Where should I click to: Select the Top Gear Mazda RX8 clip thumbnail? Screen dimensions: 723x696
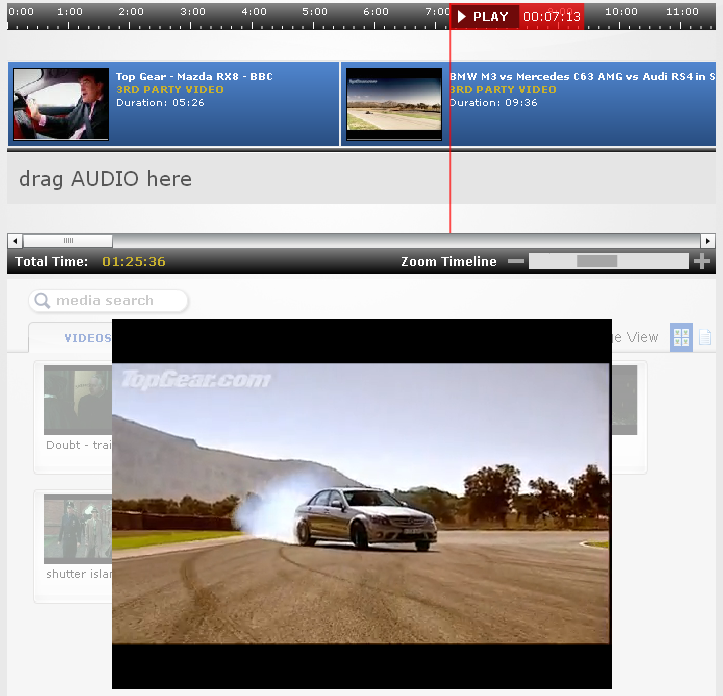click(x=61, y=104)
